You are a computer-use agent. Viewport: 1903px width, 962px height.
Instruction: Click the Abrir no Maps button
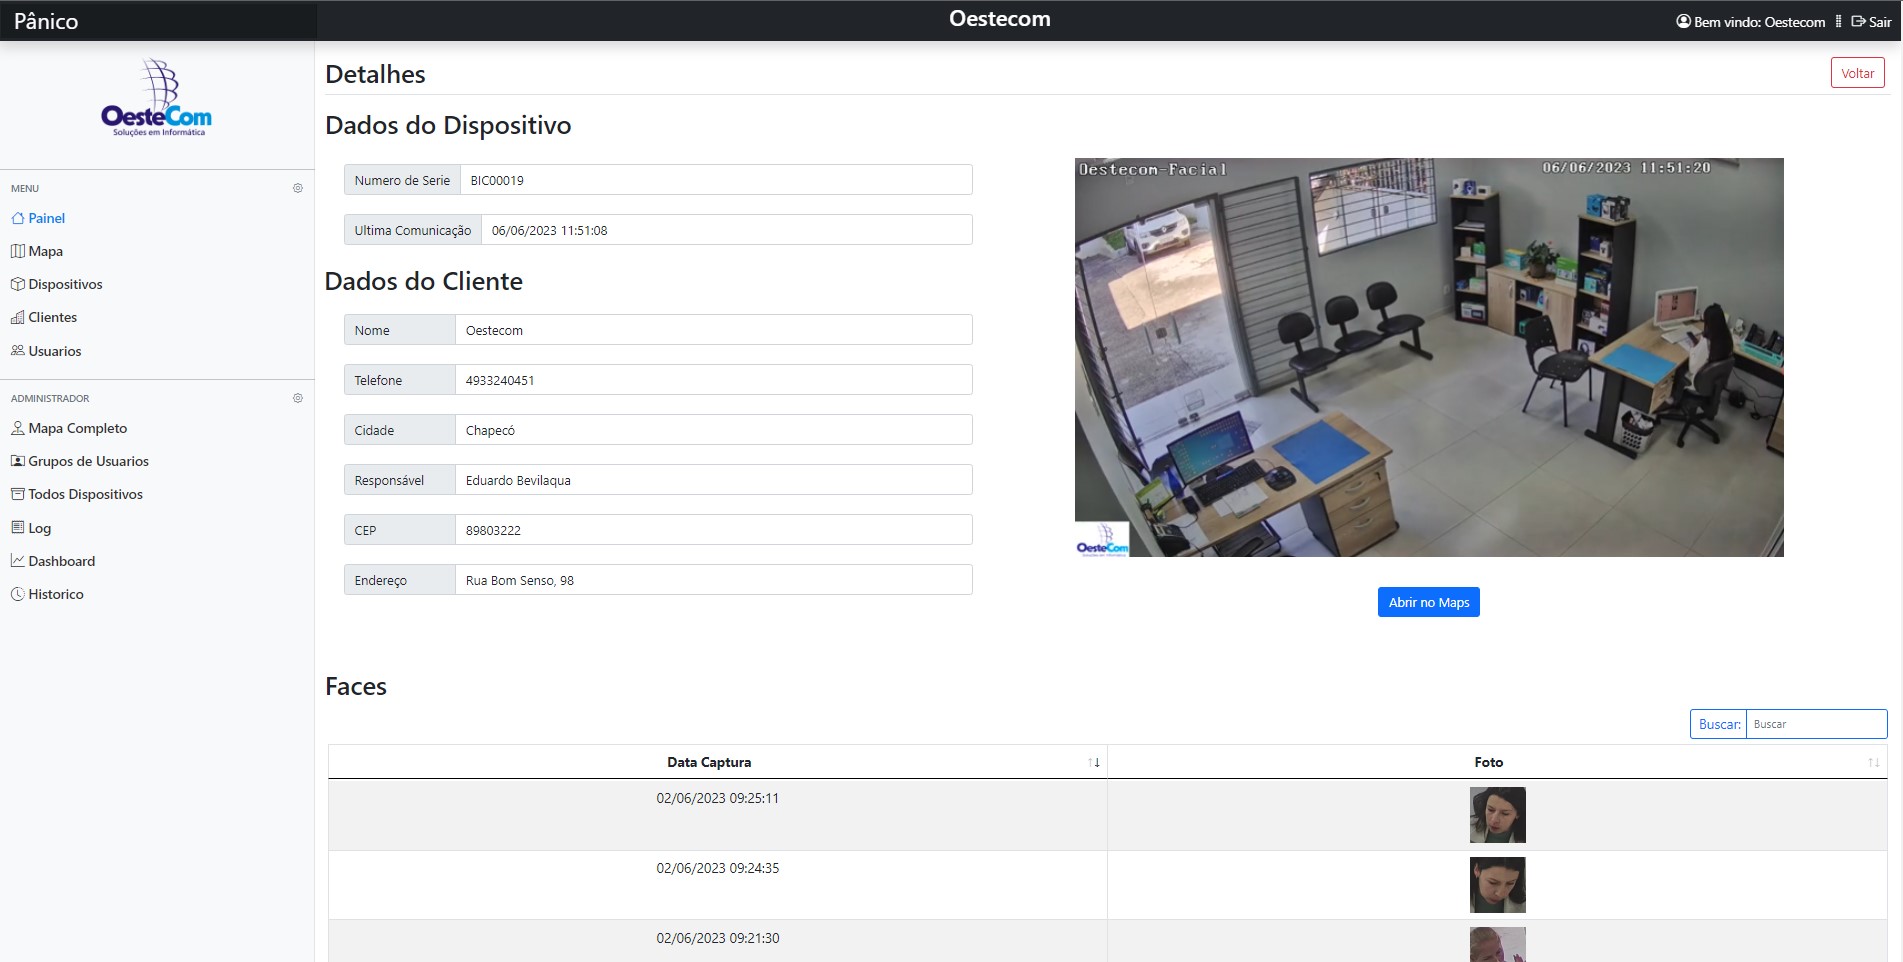tap(1428, 602)
